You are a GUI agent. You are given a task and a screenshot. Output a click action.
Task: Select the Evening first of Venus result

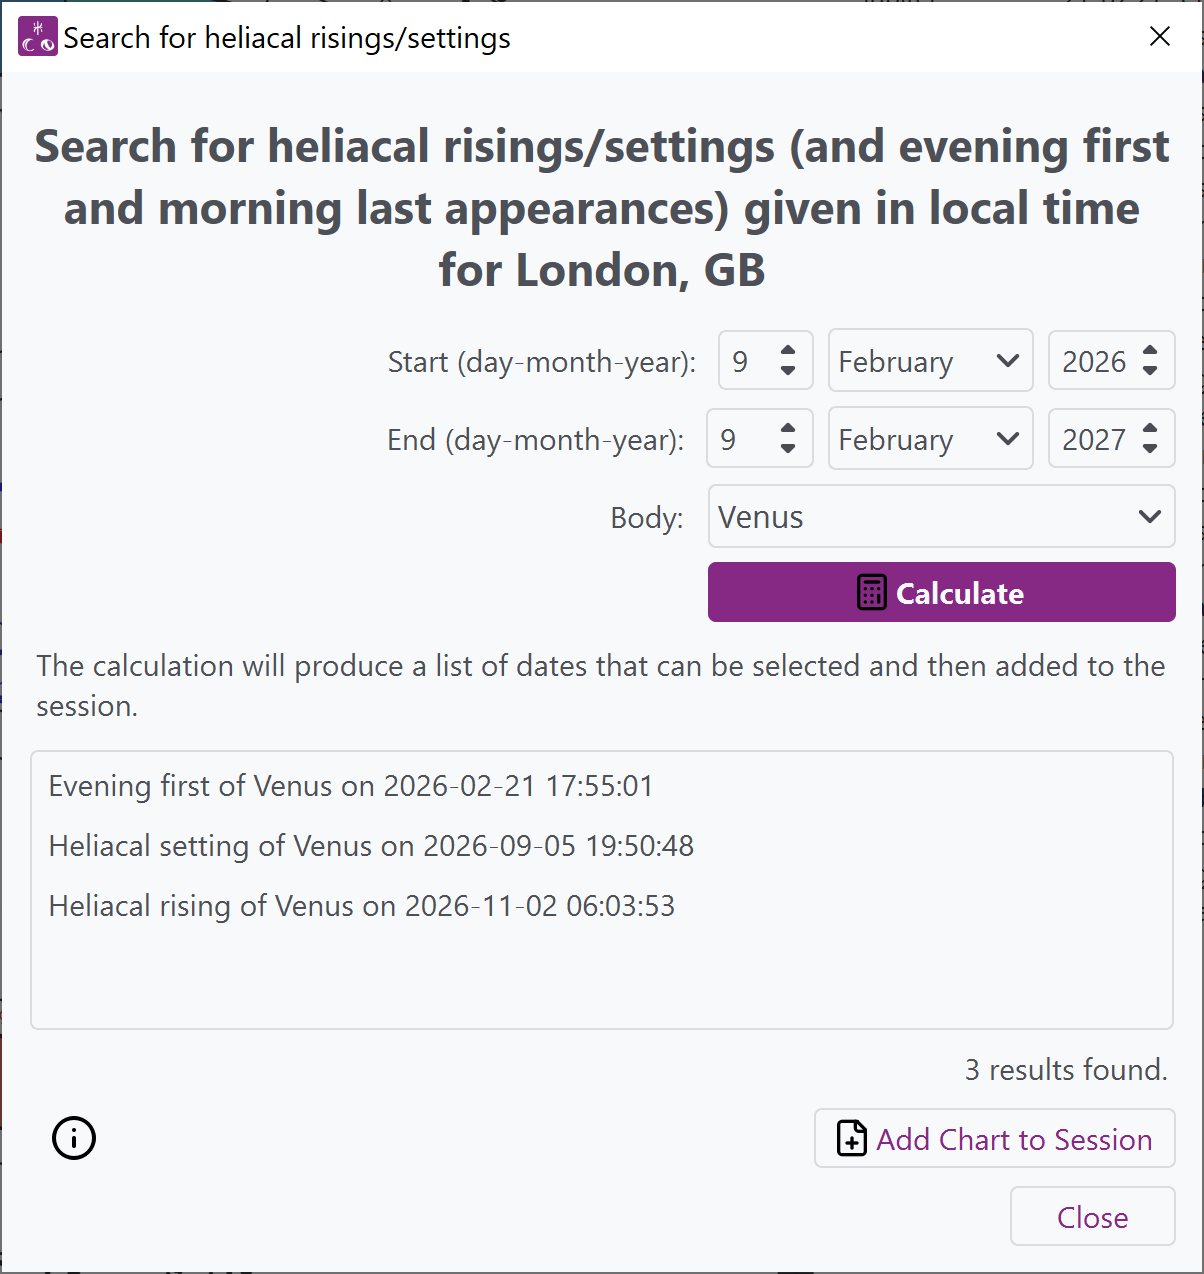pos(351,786)
